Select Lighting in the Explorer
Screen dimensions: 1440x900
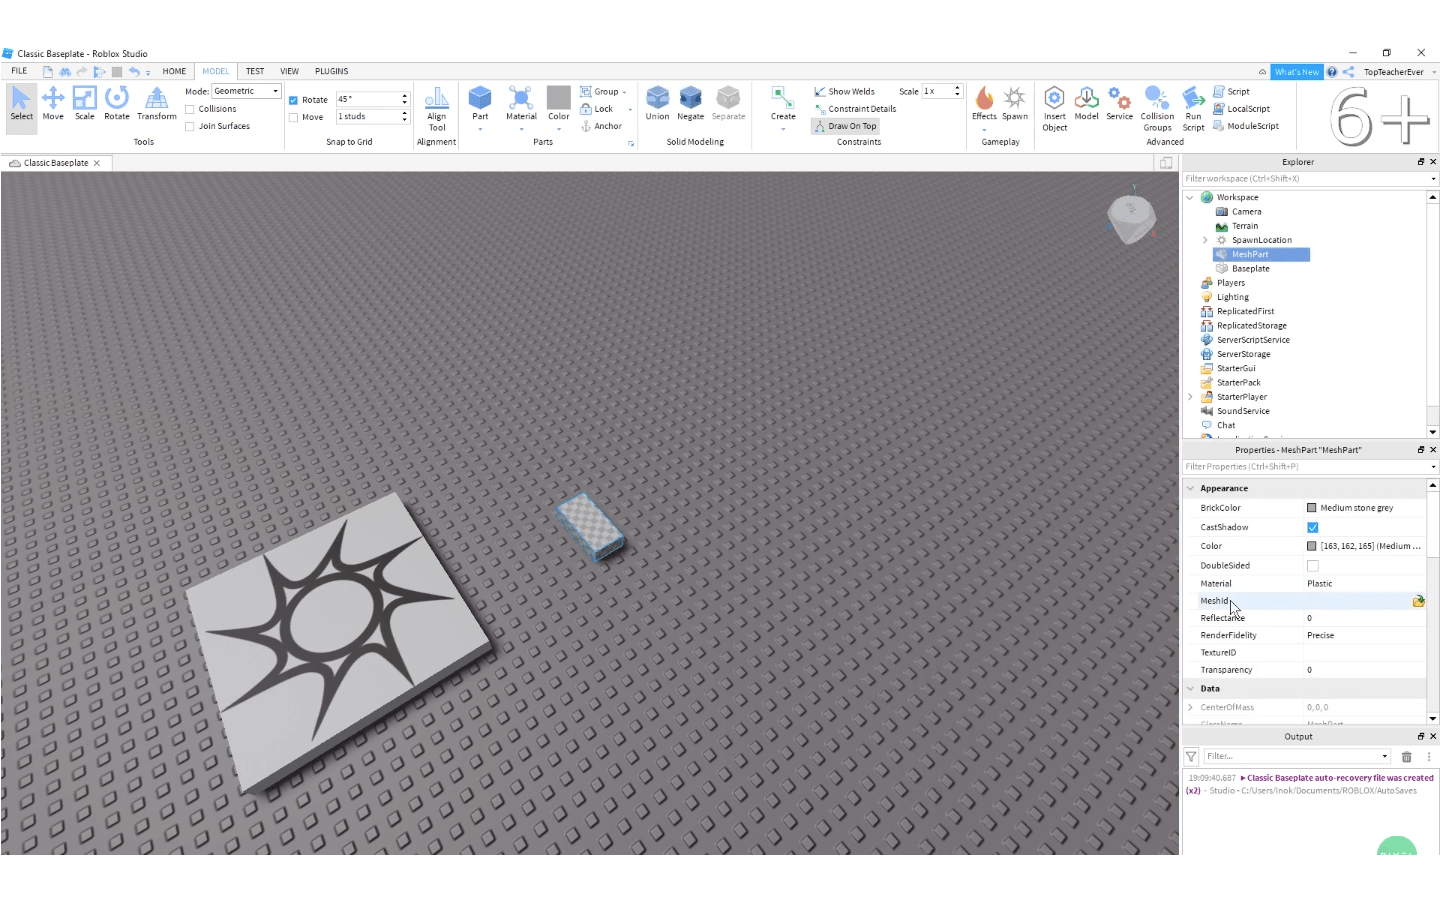(1232, 297)
